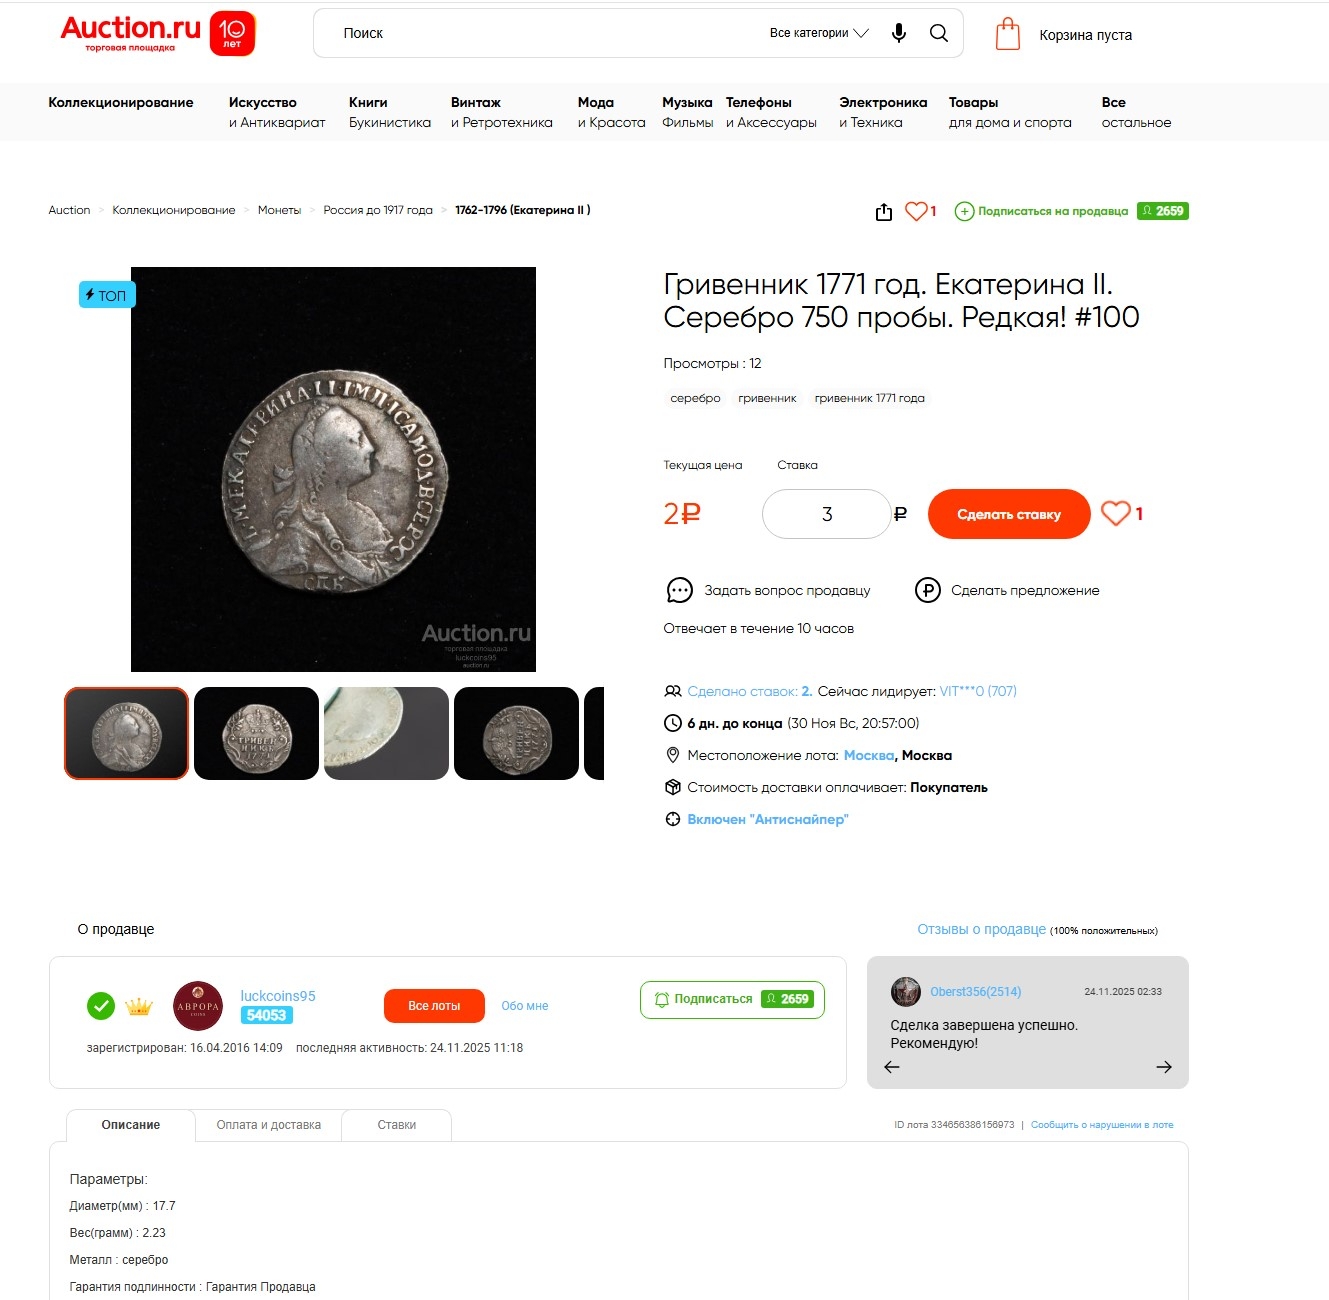Toggle favorite heart next to bid button
The width and height of the screenshot is (1329, 1300).
click(x=1116, y=513)
